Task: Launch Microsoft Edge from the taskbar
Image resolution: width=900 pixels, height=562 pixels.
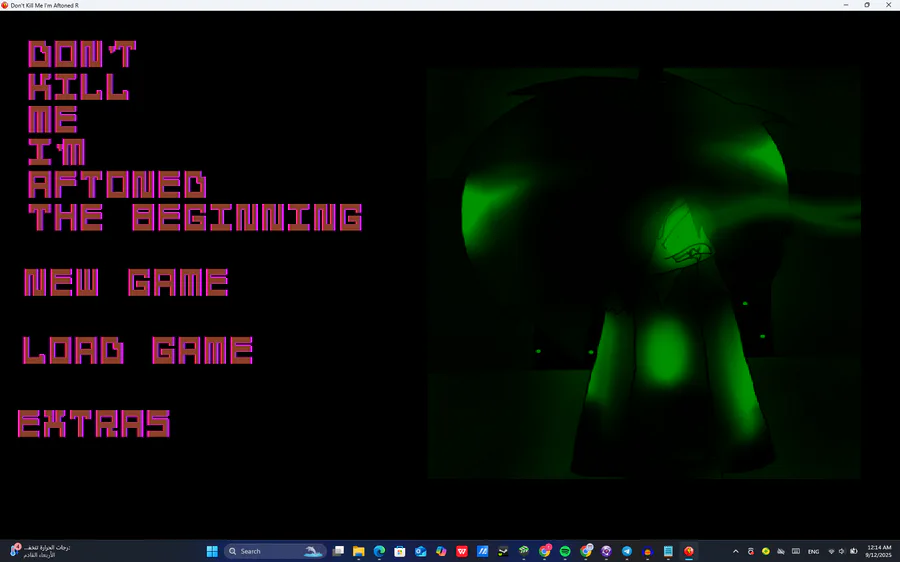Action: [x=379, y=551]
